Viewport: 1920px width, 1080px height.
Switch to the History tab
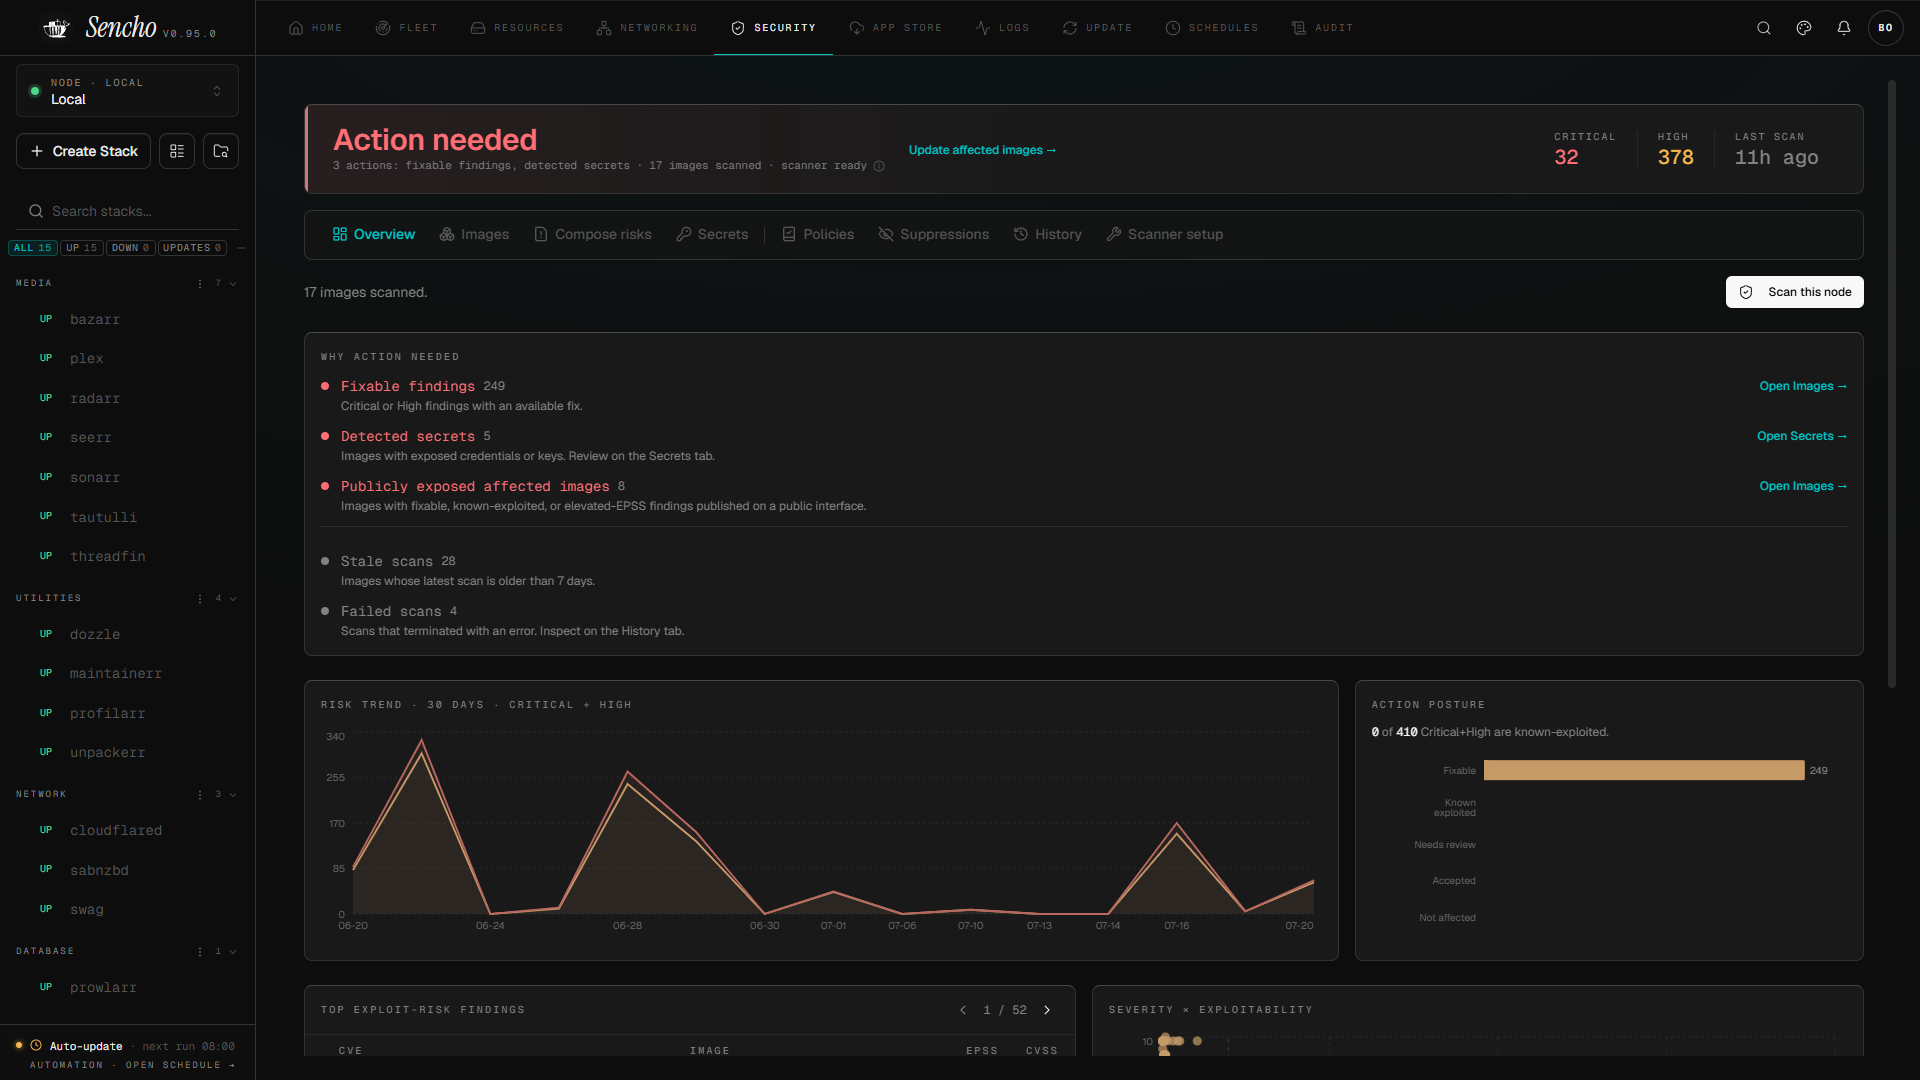[x=1048, y=235]
